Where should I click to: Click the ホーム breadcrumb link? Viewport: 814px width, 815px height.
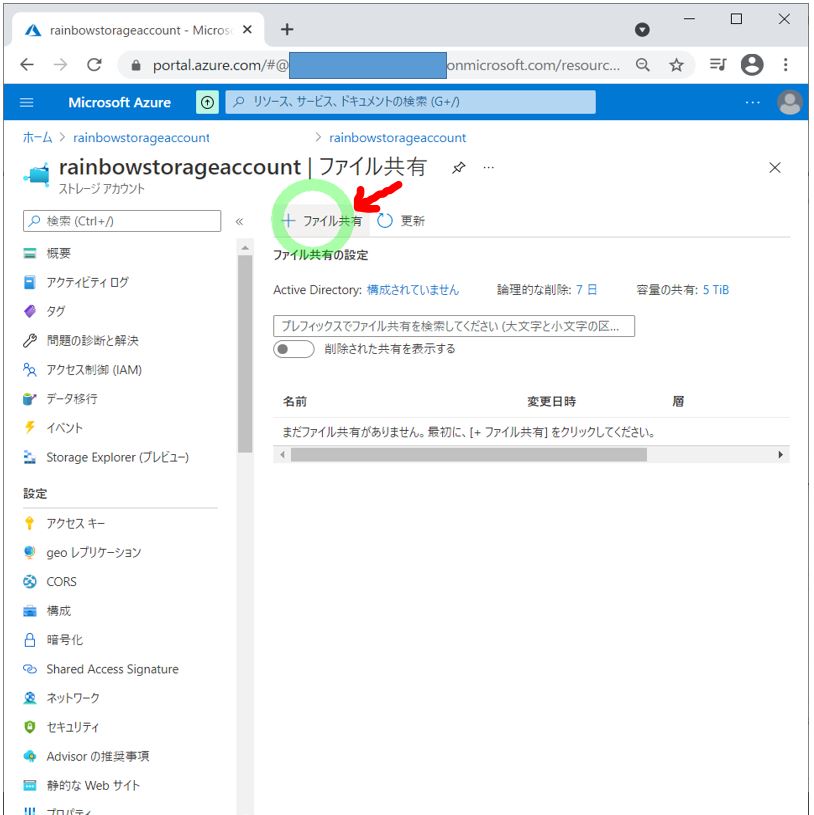click(37, 137)
